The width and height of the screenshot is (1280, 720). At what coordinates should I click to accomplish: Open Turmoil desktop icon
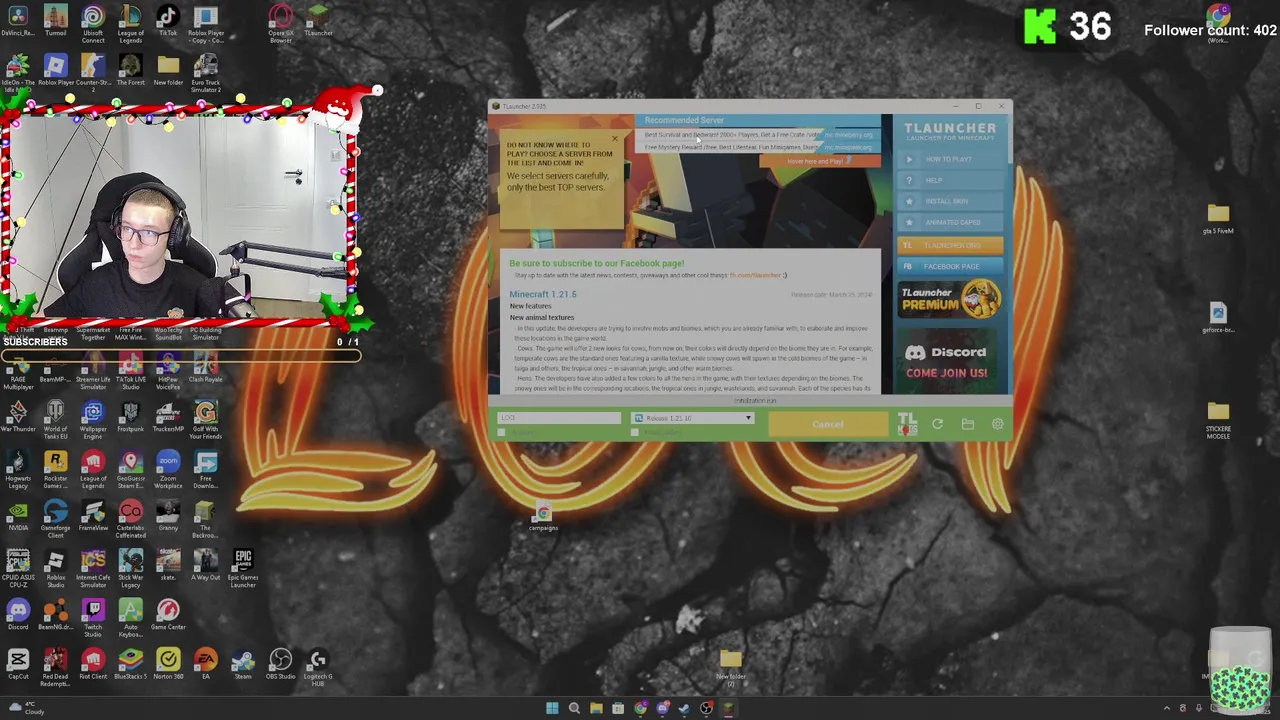(x=56, y=22)
